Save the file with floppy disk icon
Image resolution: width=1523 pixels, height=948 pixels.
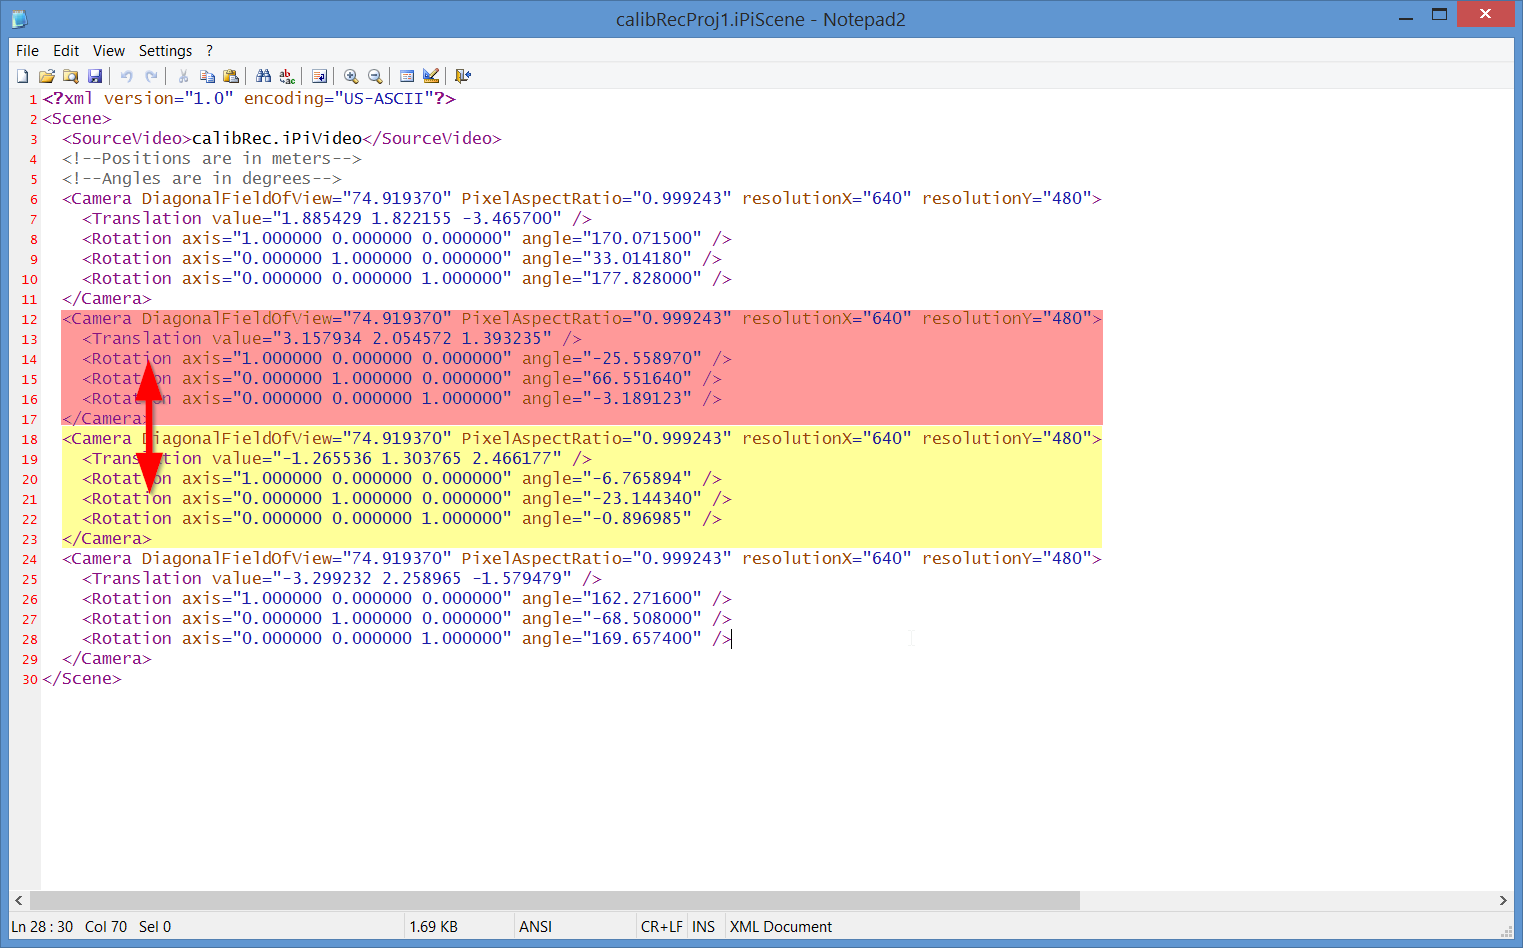(95, 76)
